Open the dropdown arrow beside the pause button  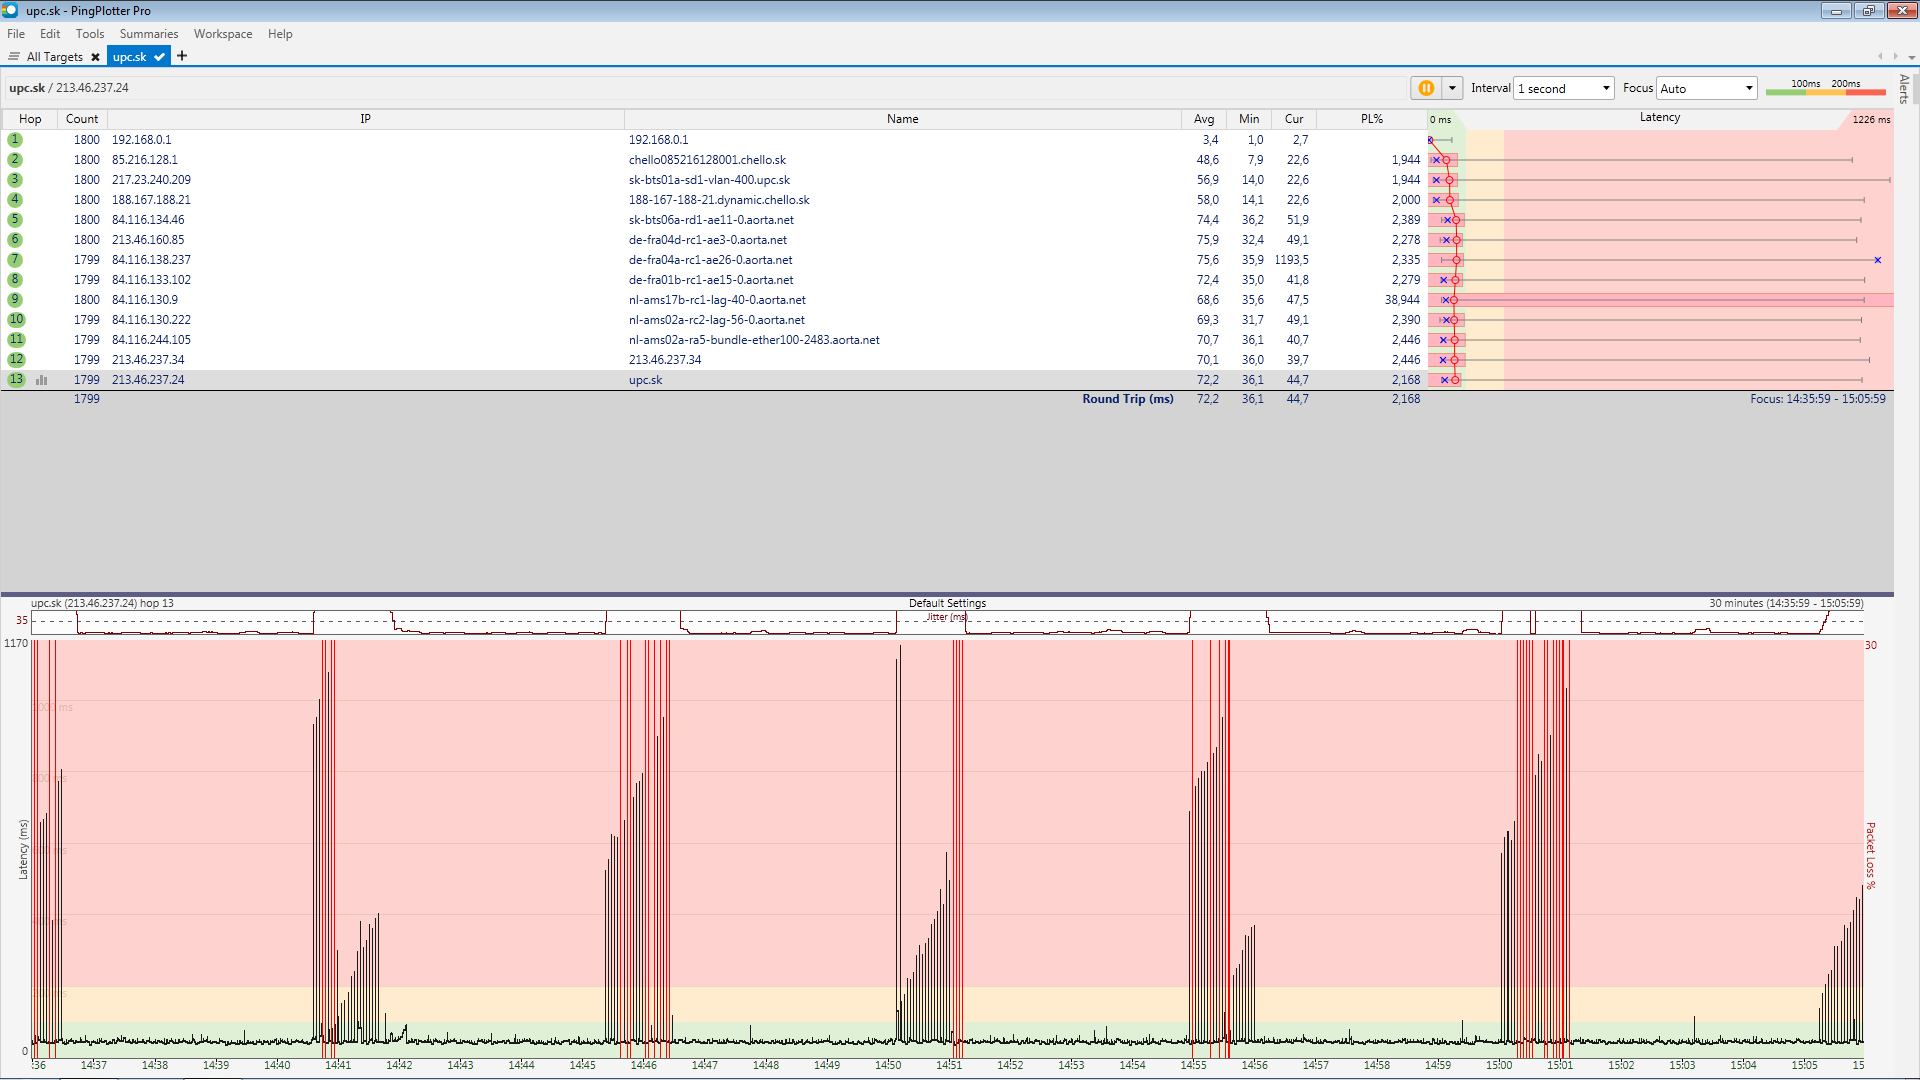pos(1452,88)
